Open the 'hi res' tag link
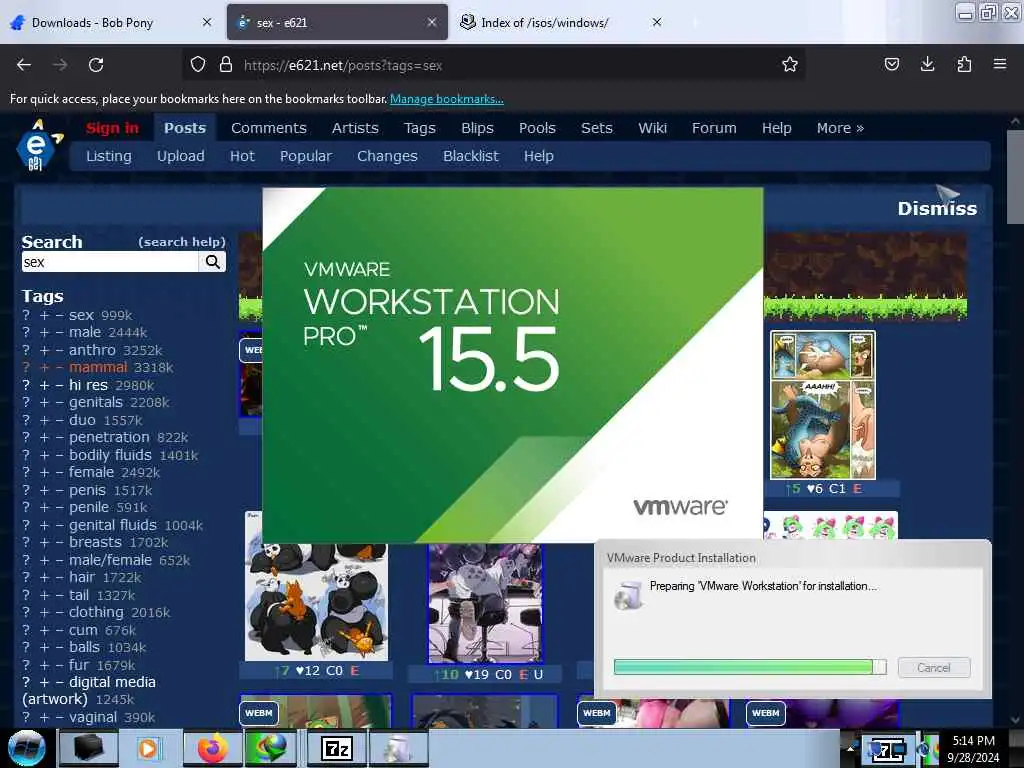The width and height of the screenshot is (1024, 768). 88,385
